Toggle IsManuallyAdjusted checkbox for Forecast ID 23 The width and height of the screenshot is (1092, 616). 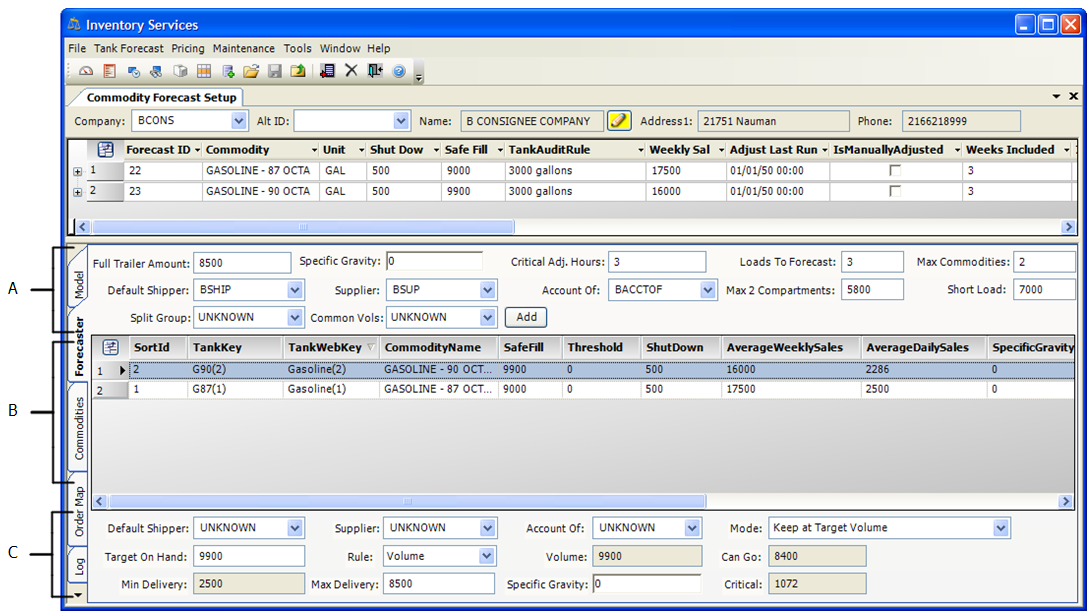[x=895, y=191]
